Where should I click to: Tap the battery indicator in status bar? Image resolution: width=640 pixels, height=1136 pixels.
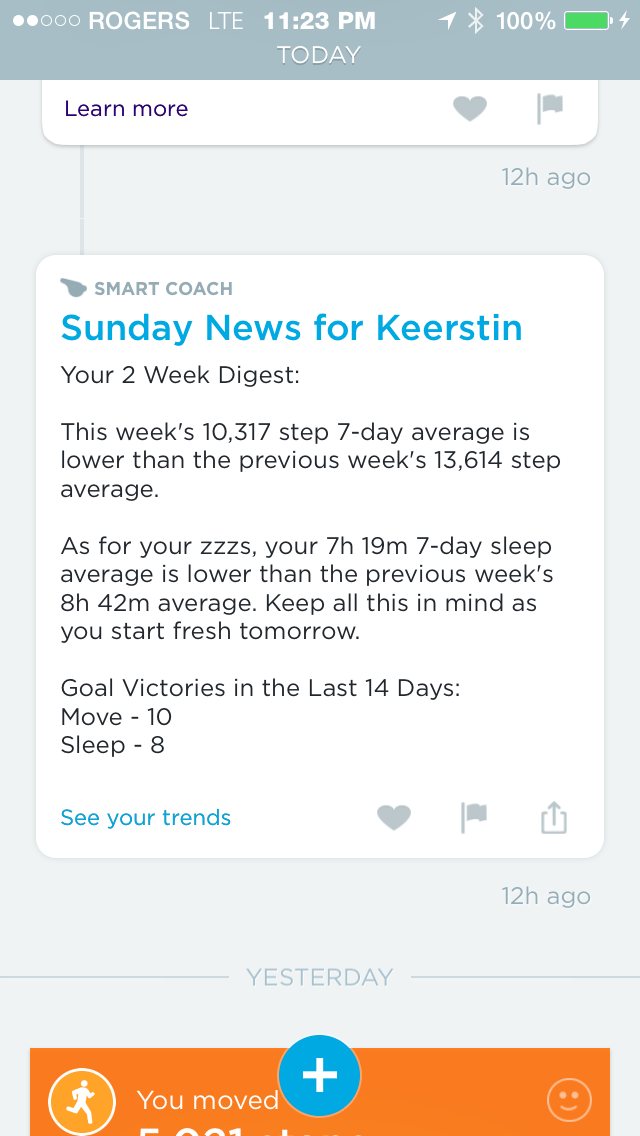[588, 20]
